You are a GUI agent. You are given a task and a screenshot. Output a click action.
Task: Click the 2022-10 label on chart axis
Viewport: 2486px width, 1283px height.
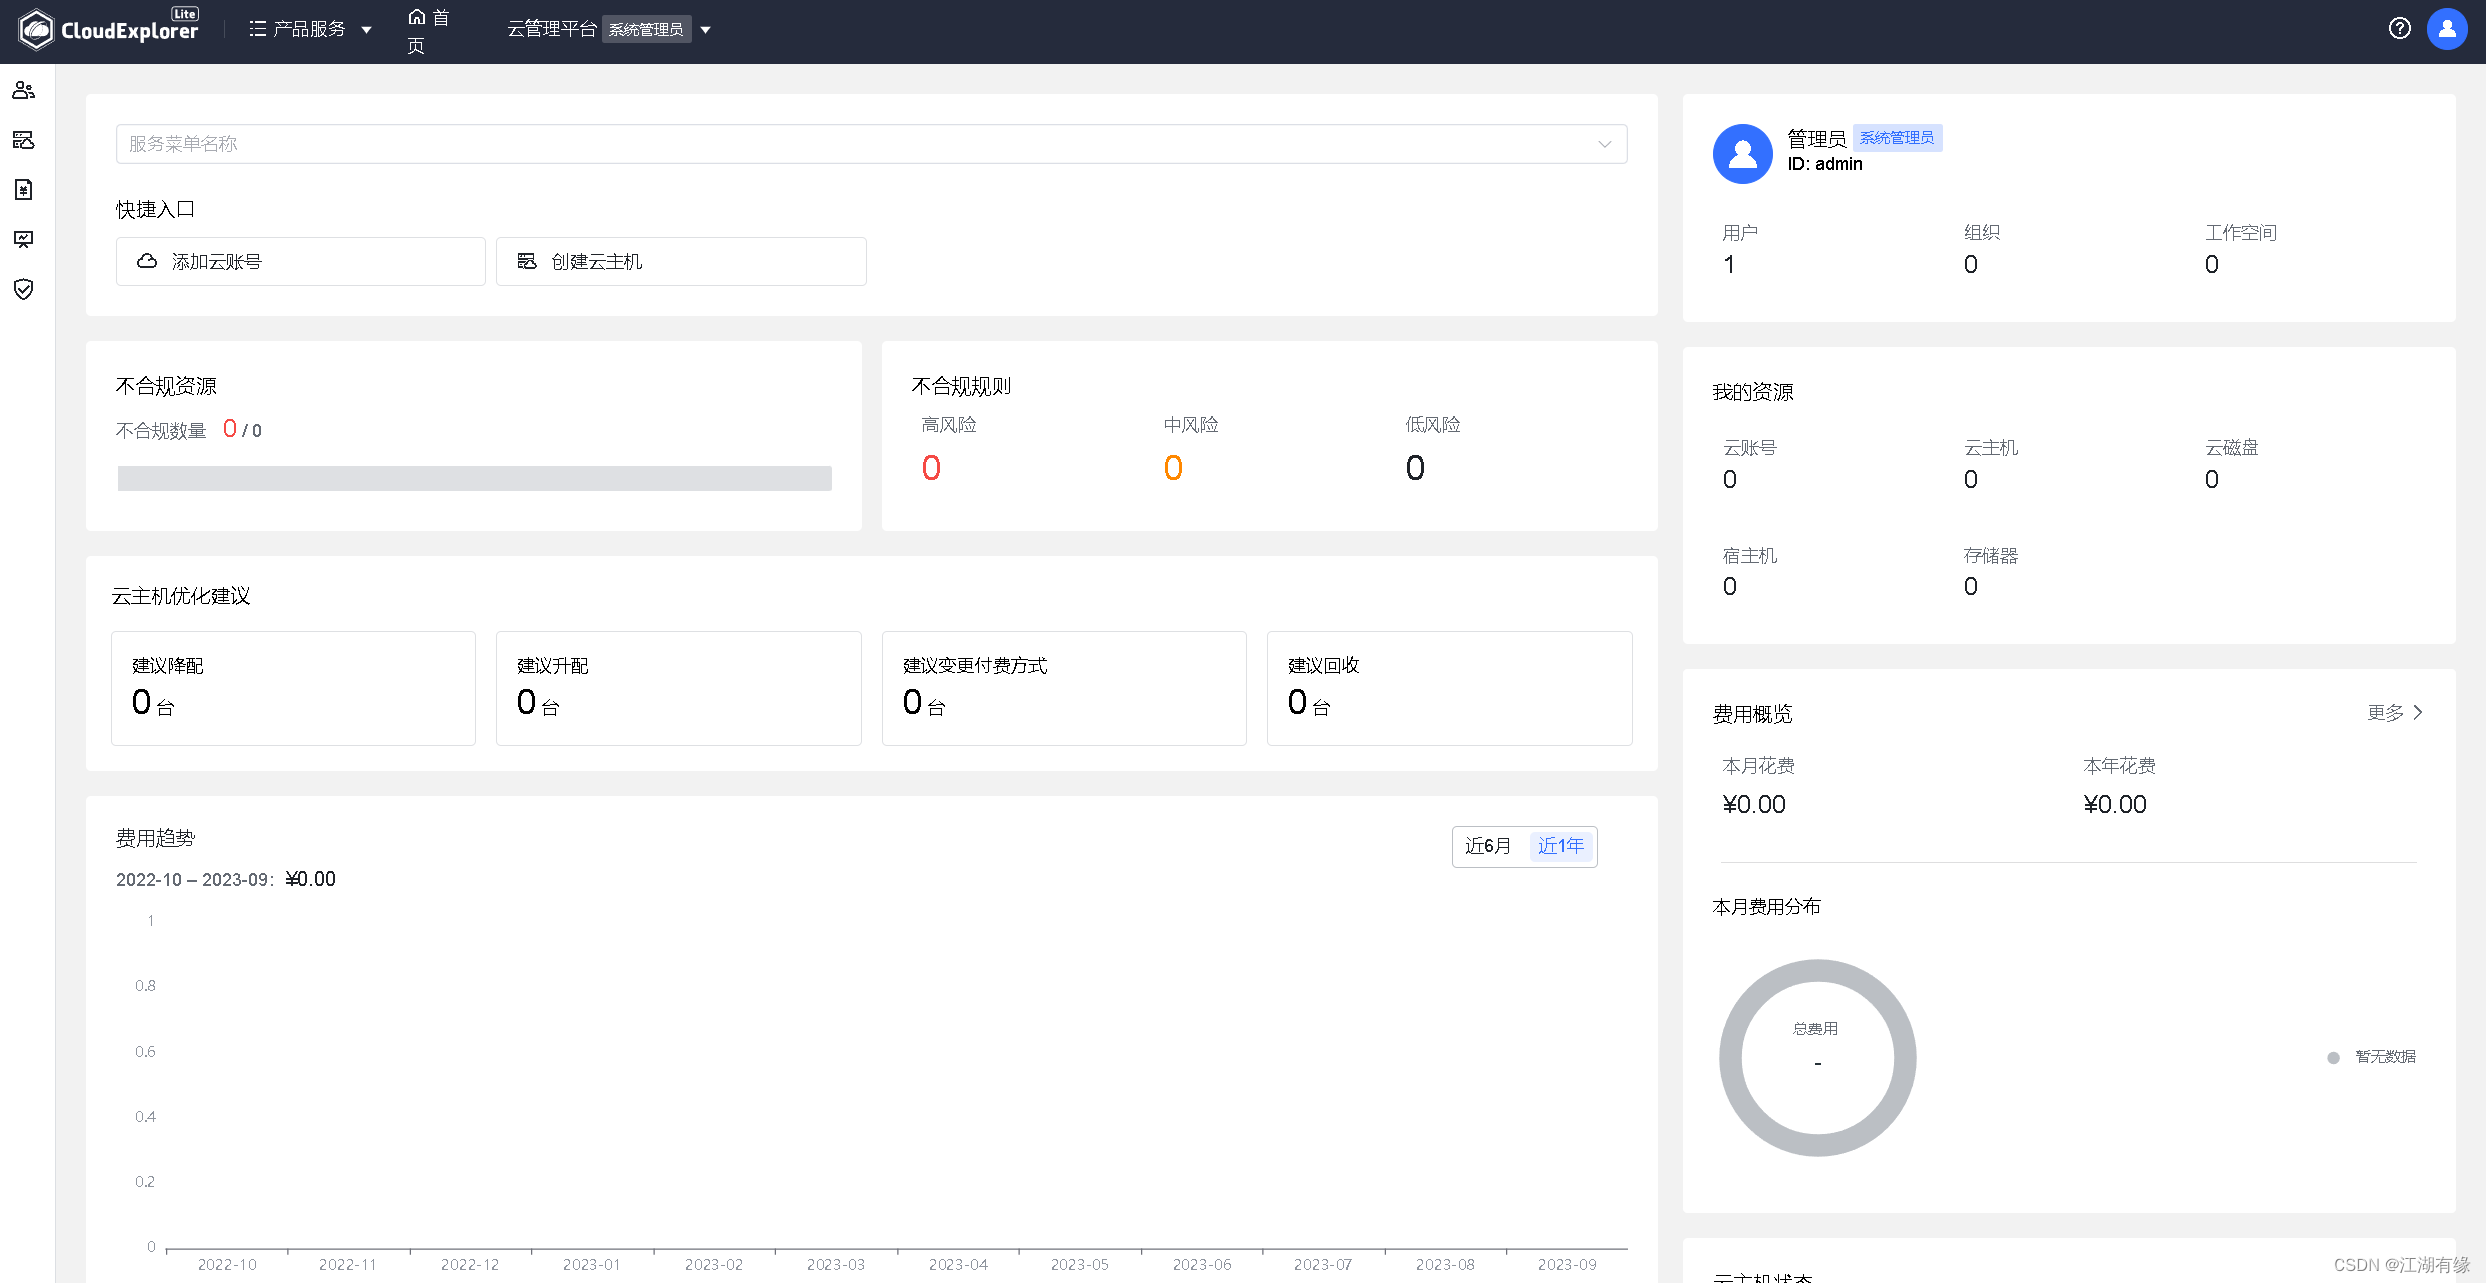tap(227, 1265)
